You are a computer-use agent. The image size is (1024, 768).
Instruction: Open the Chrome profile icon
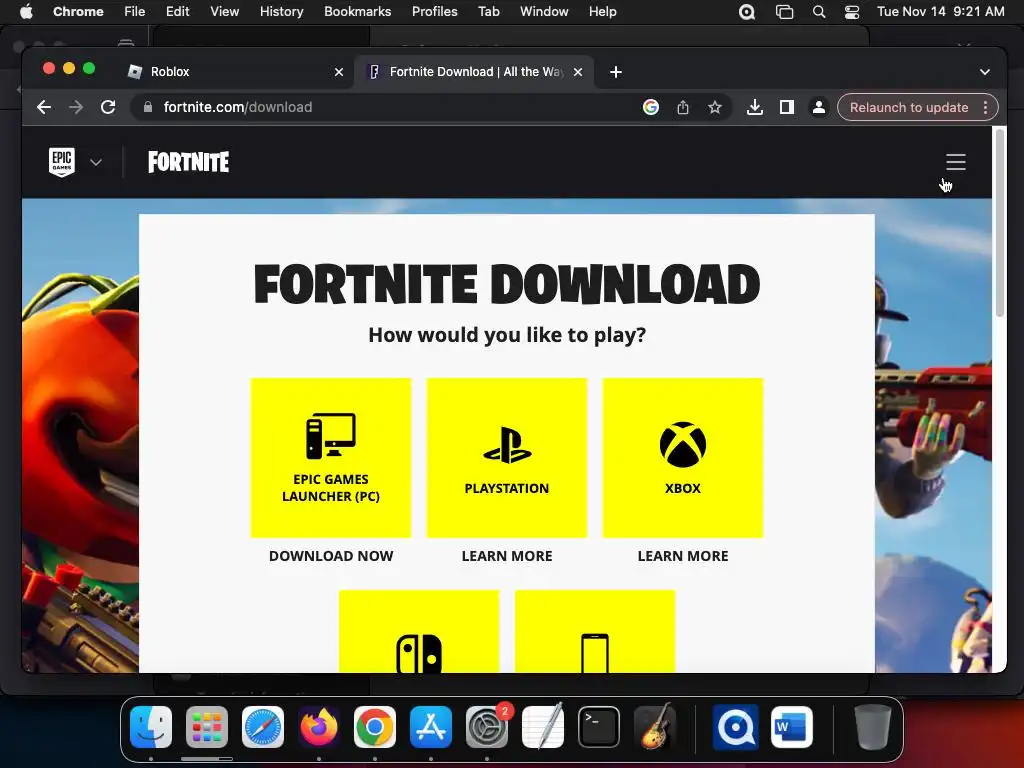[x=818, y=107]
